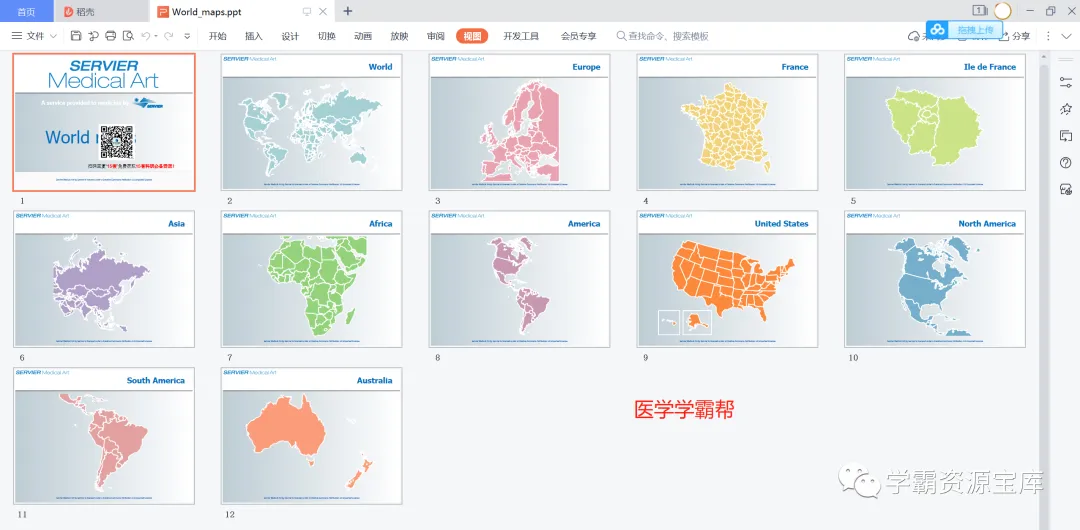Select the Europe slide thumbnail
Screen dimensions: 1080x530
point(519,122)
